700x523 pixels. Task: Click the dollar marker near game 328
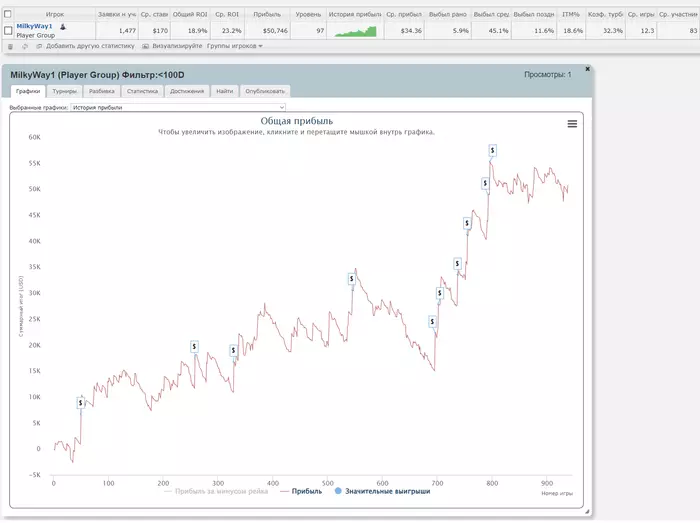click(x=233, y=350)
